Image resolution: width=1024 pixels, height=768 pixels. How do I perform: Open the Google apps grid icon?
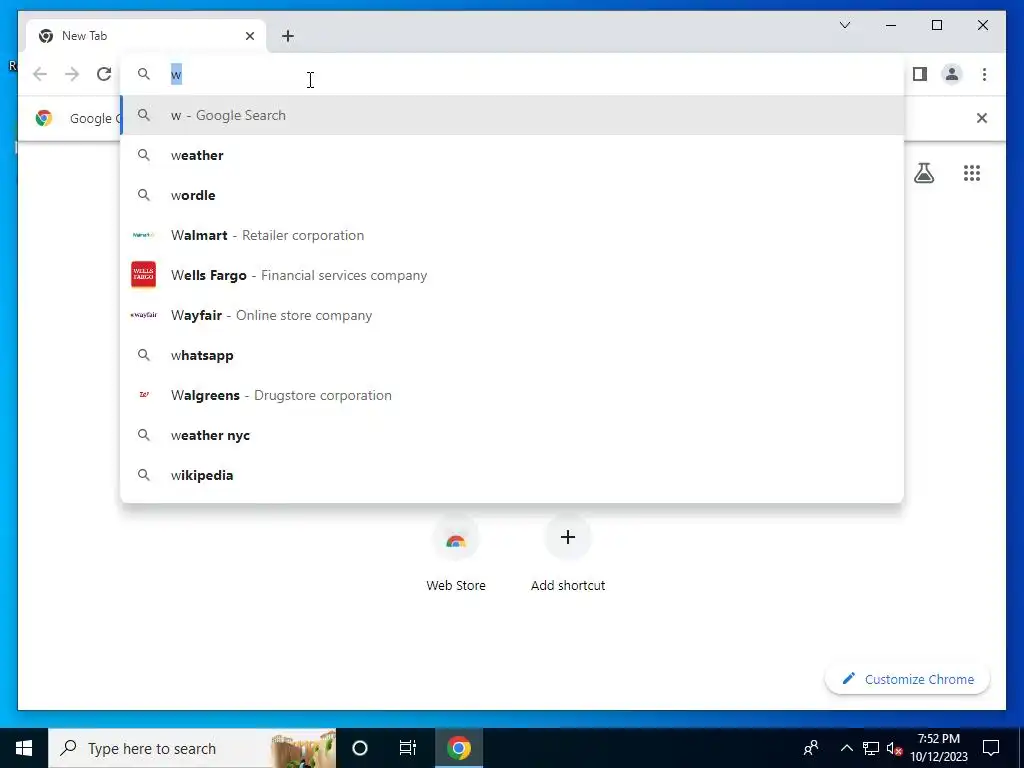(x=972, y=173)
